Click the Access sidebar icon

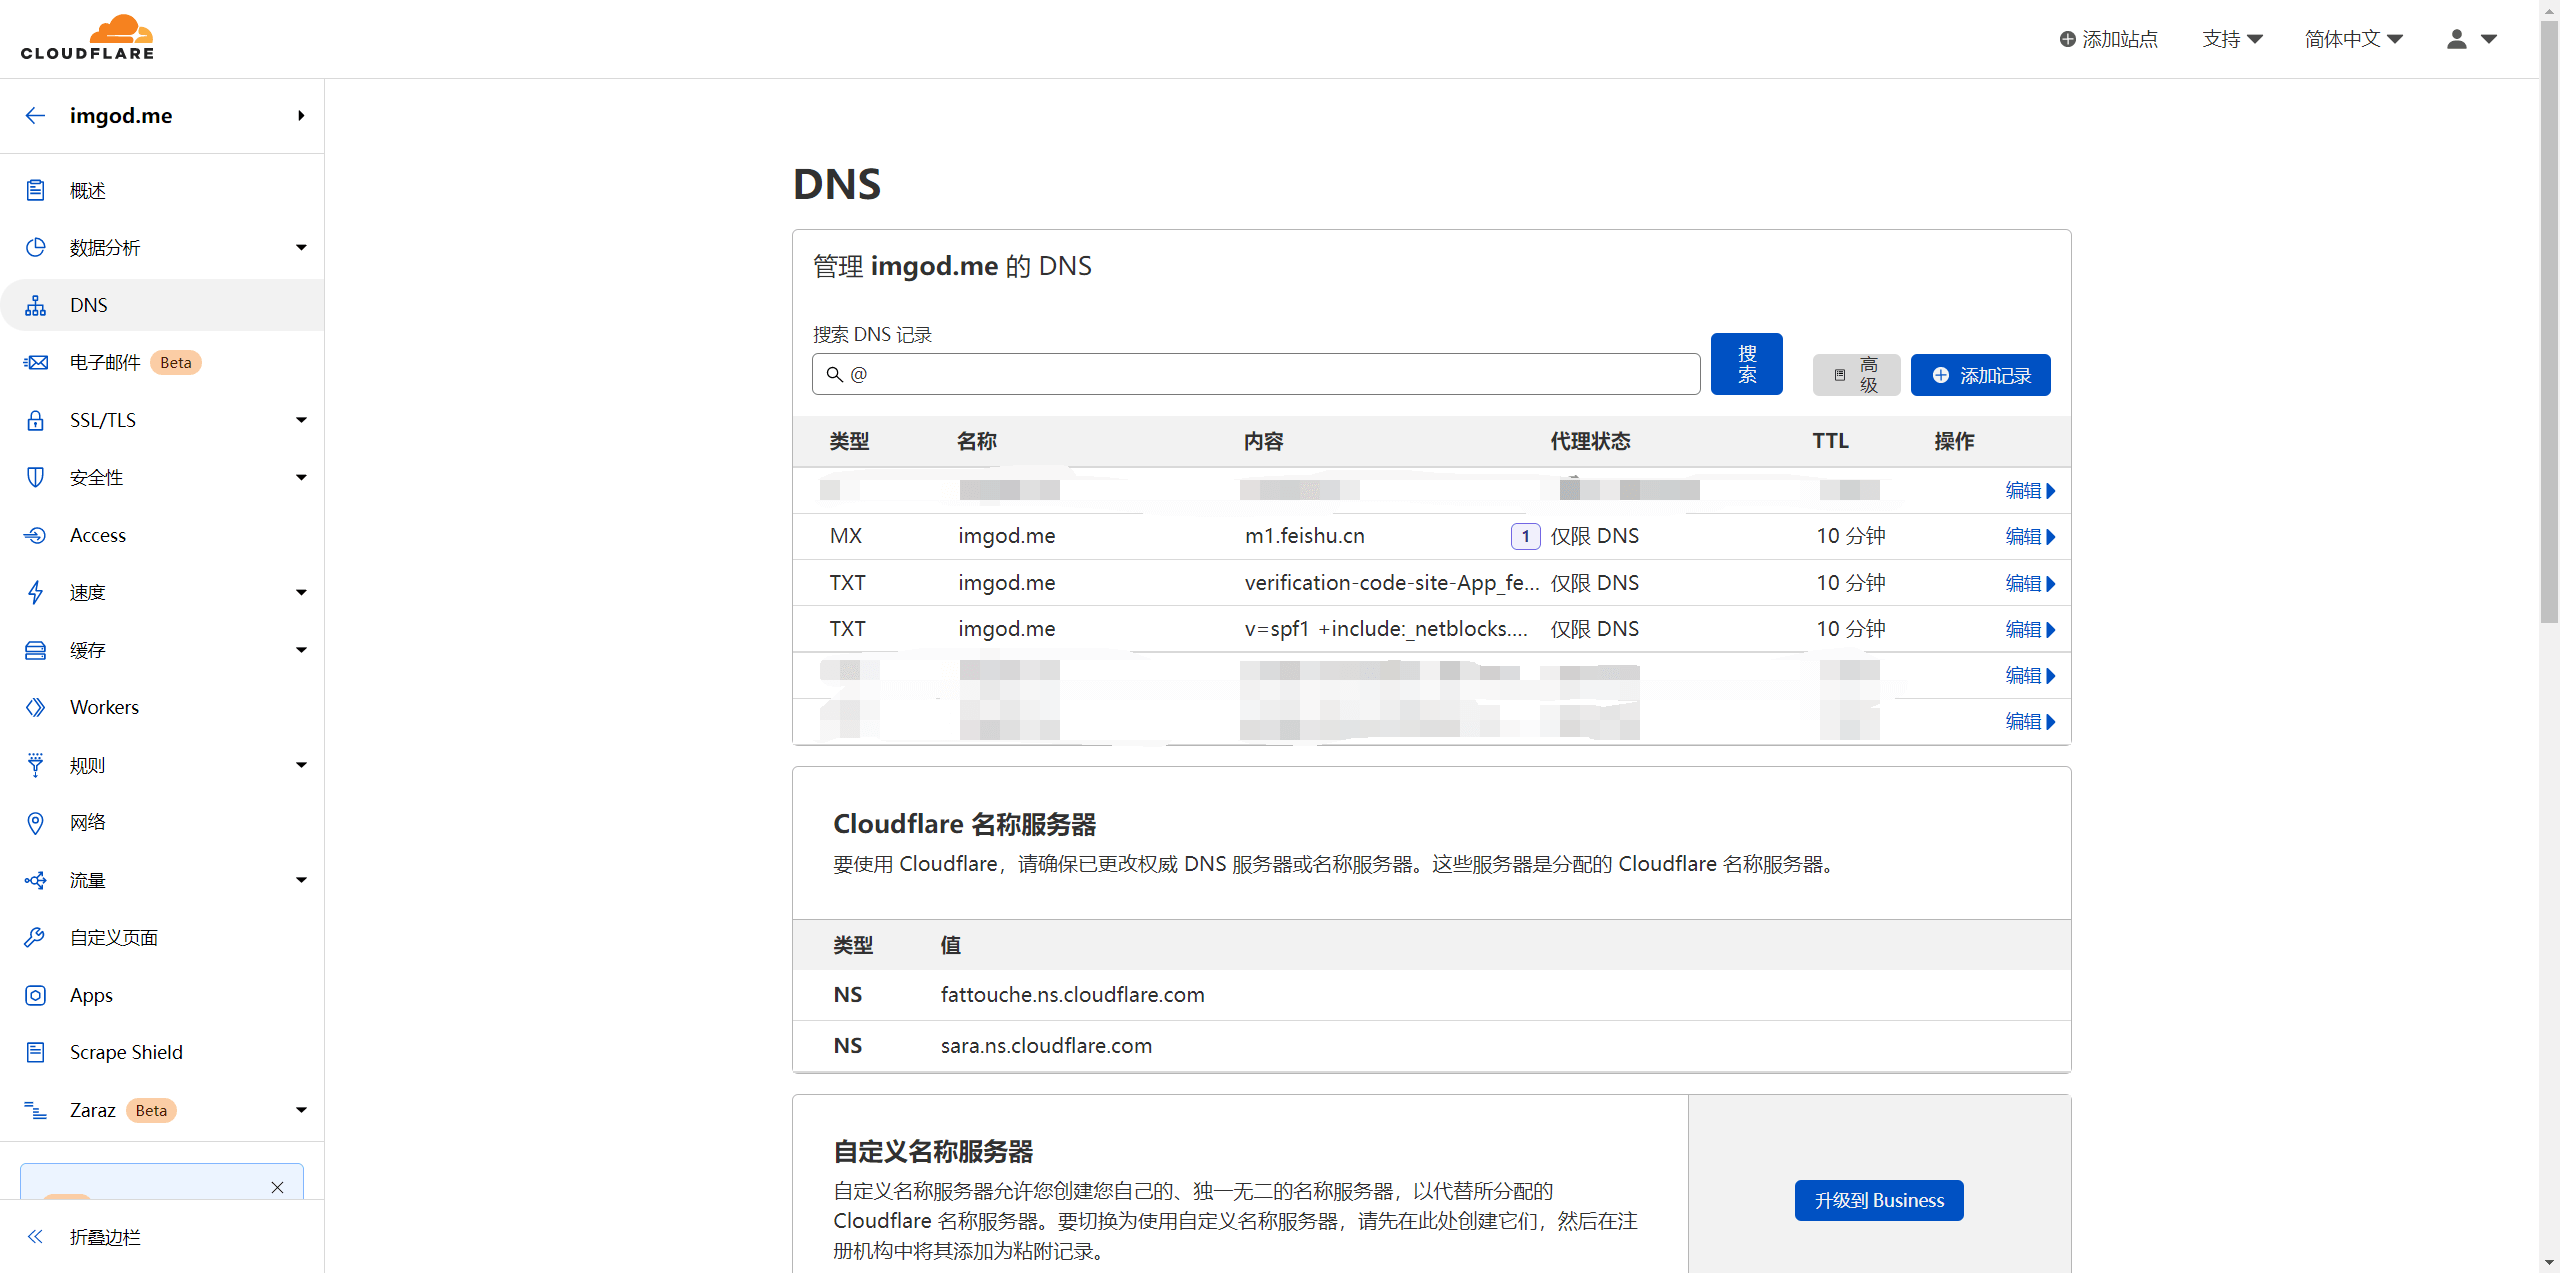[35, 535]
